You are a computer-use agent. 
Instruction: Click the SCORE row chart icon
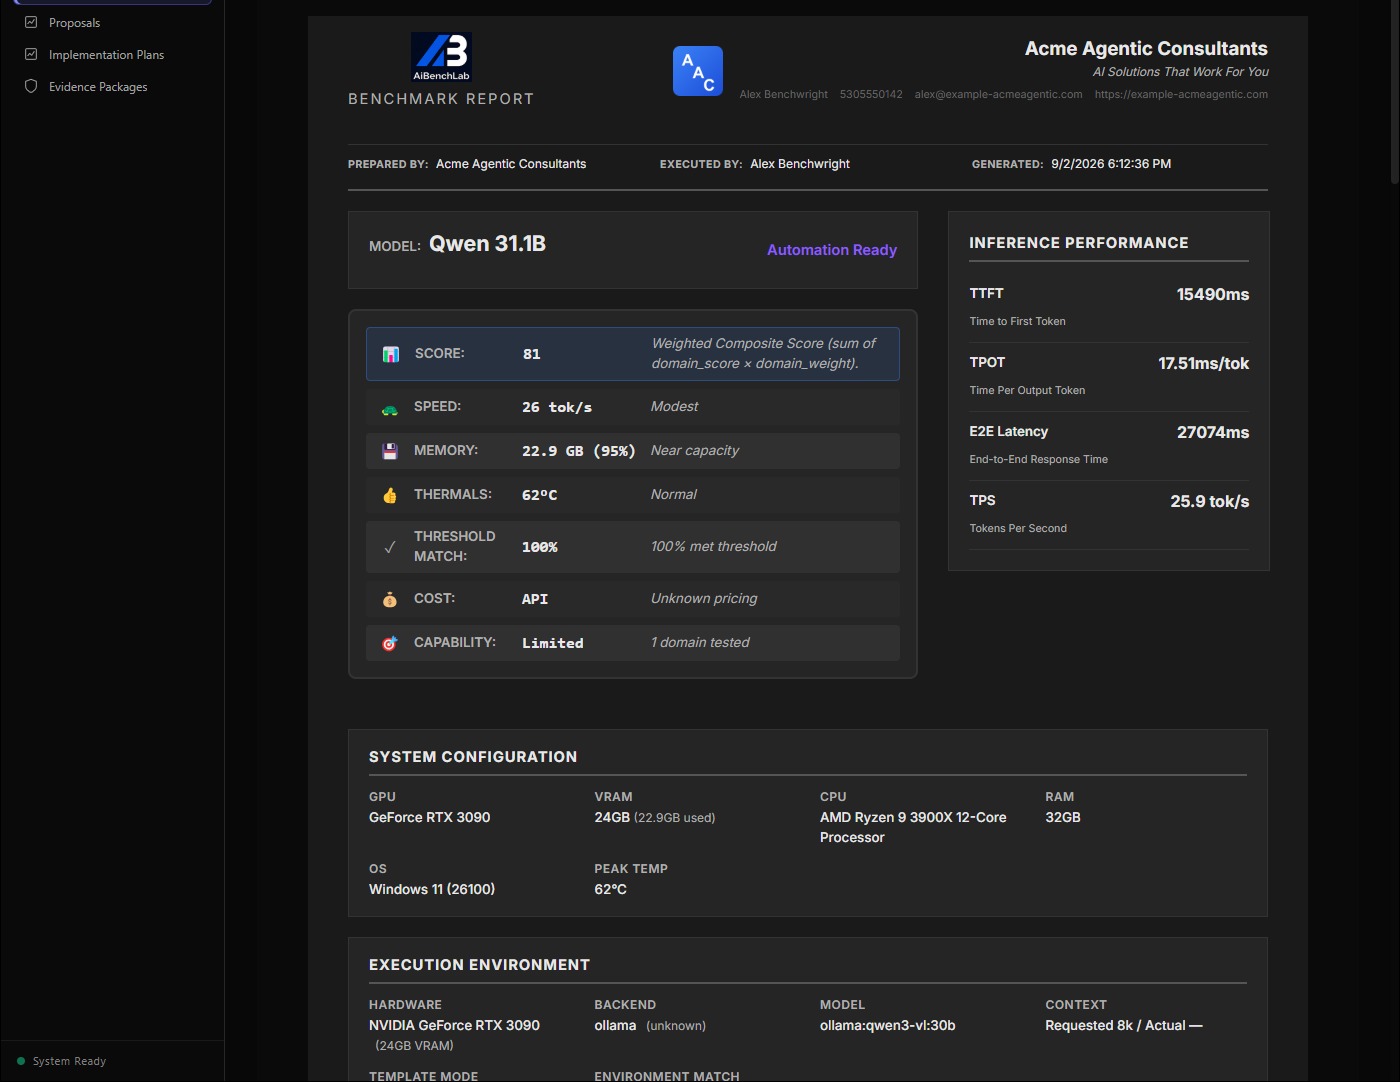(x=391, y=354)
